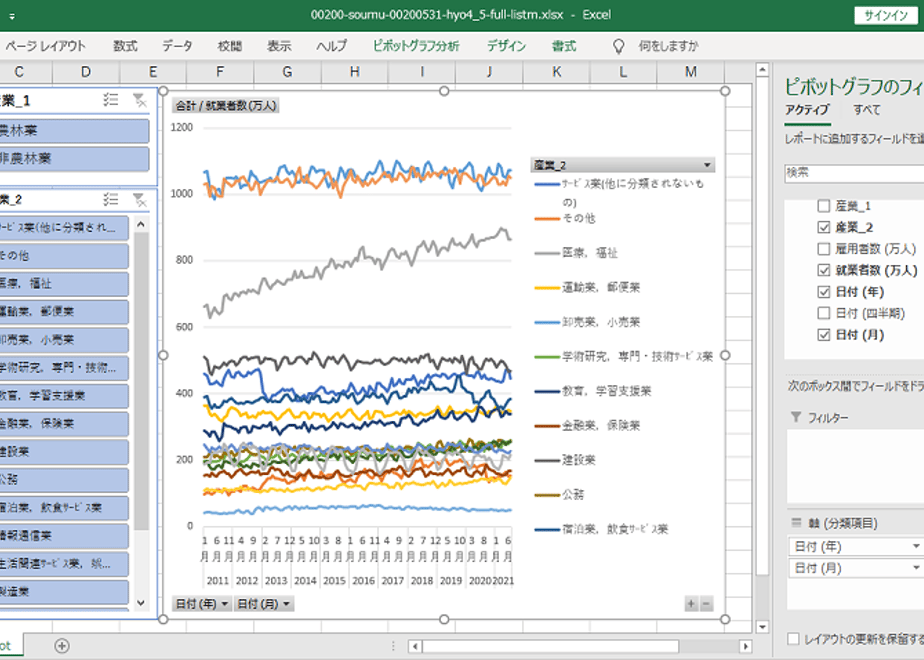Open the 校閲 ribbon tab
Screen dimensions: 924x660
point(230,46)
